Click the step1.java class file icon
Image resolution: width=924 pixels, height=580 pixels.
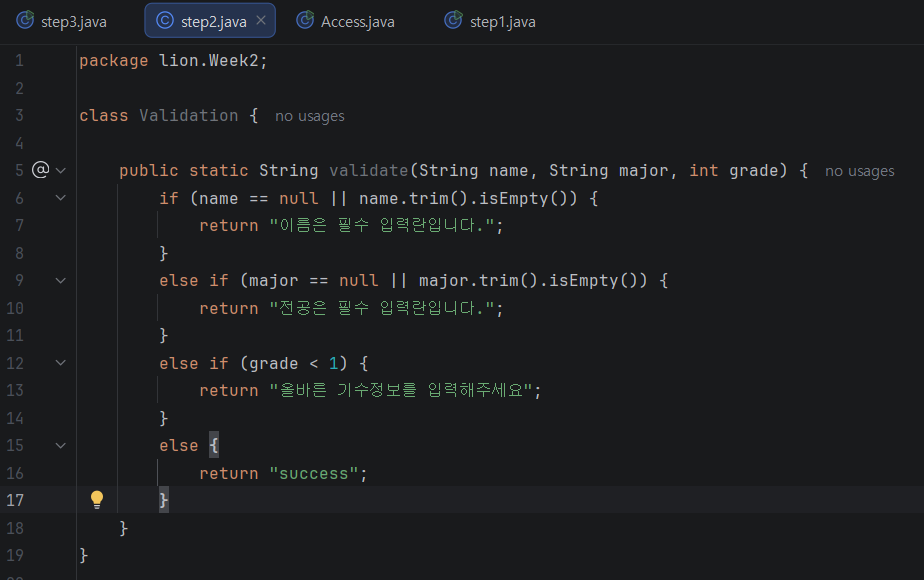453,21
